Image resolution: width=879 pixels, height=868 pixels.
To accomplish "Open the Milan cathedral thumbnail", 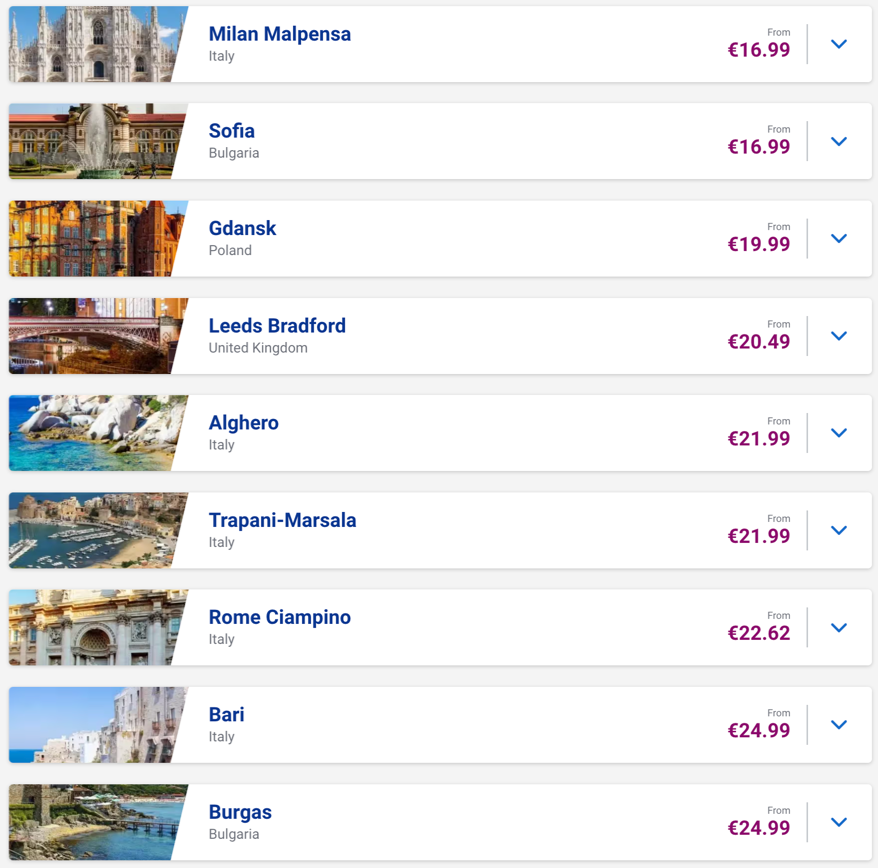I will click(x=95, y=44).
